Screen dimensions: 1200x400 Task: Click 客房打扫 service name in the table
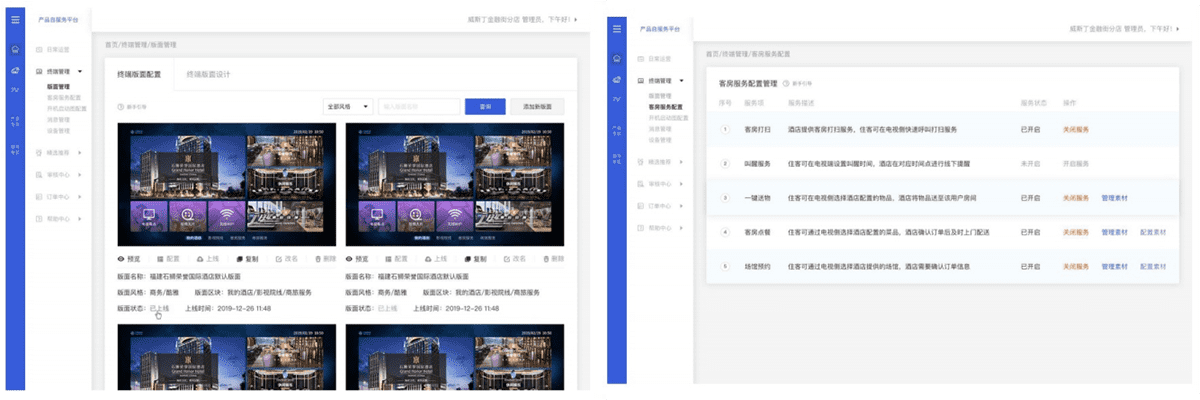coord(758,130)
